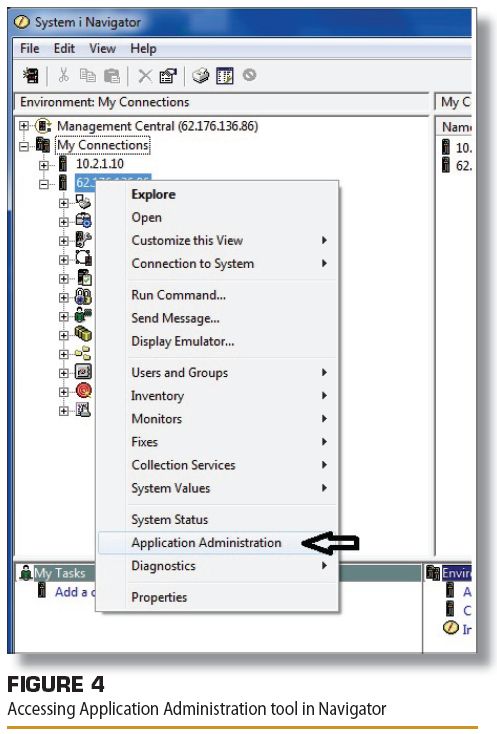
Task: Click the Delete X toolbar icon
Action: pyautogui.click(x=145, y=75)
